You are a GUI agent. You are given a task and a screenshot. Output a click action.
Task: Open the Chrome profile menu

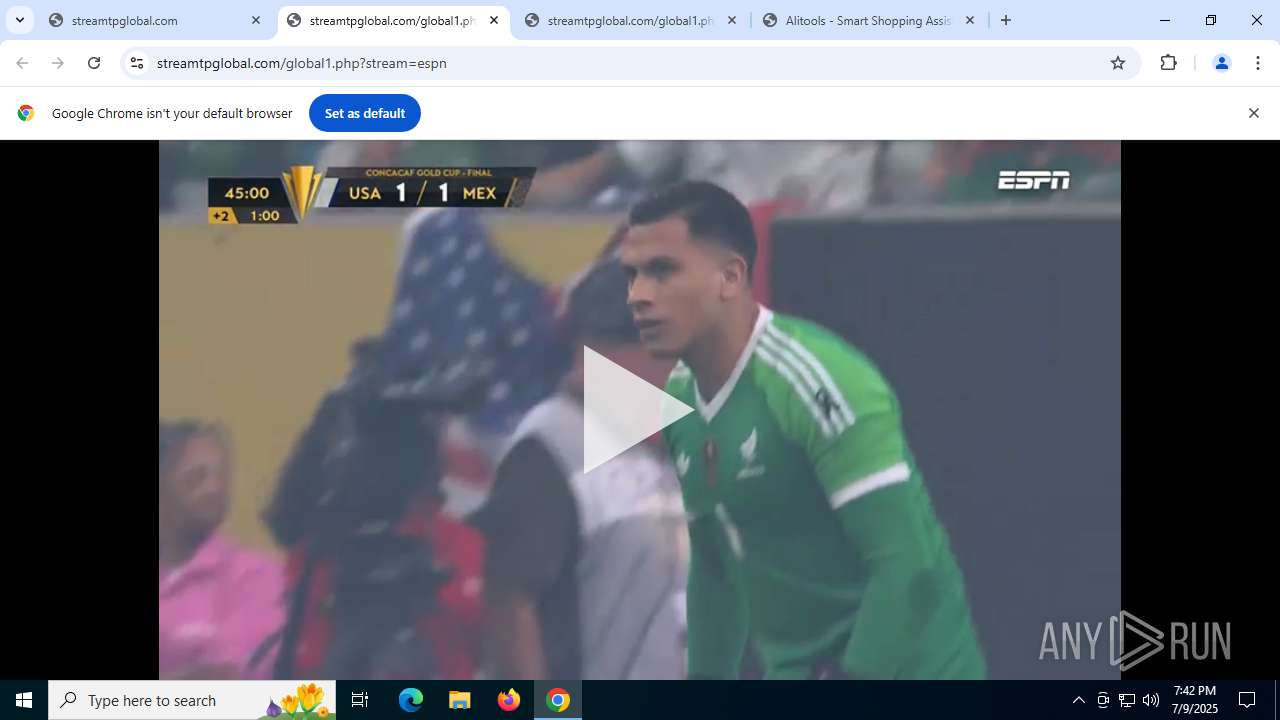1221,63
